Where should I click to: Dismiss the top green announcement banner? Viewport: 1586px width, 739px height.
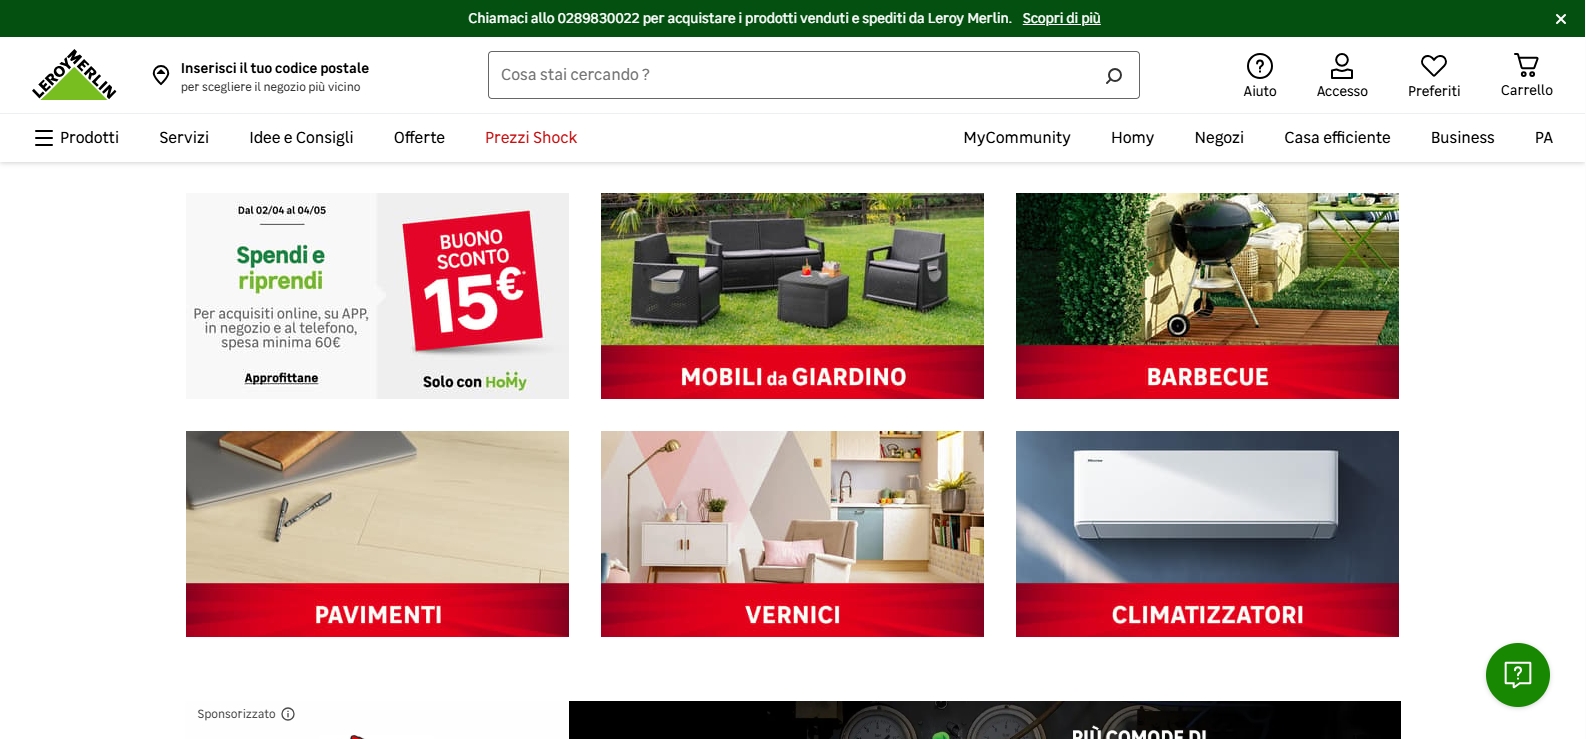(1560, 19)
